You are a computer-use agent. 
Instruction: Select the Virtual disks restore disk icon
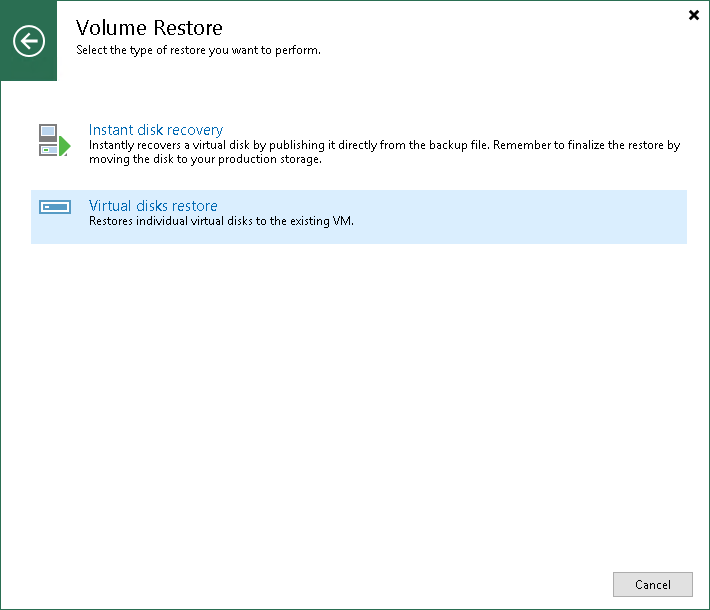click(x=55, y=207)
